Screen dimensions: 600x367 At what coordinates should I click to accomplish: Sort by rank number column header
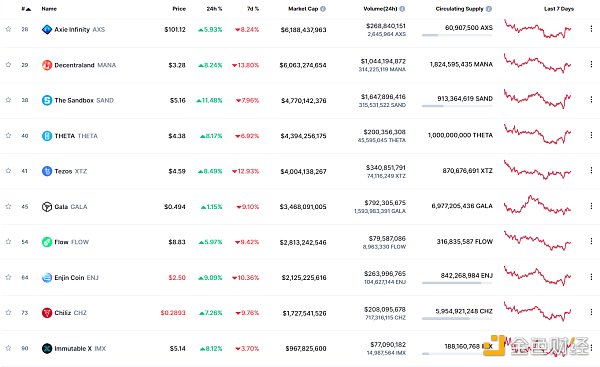[x=26, y=9]
